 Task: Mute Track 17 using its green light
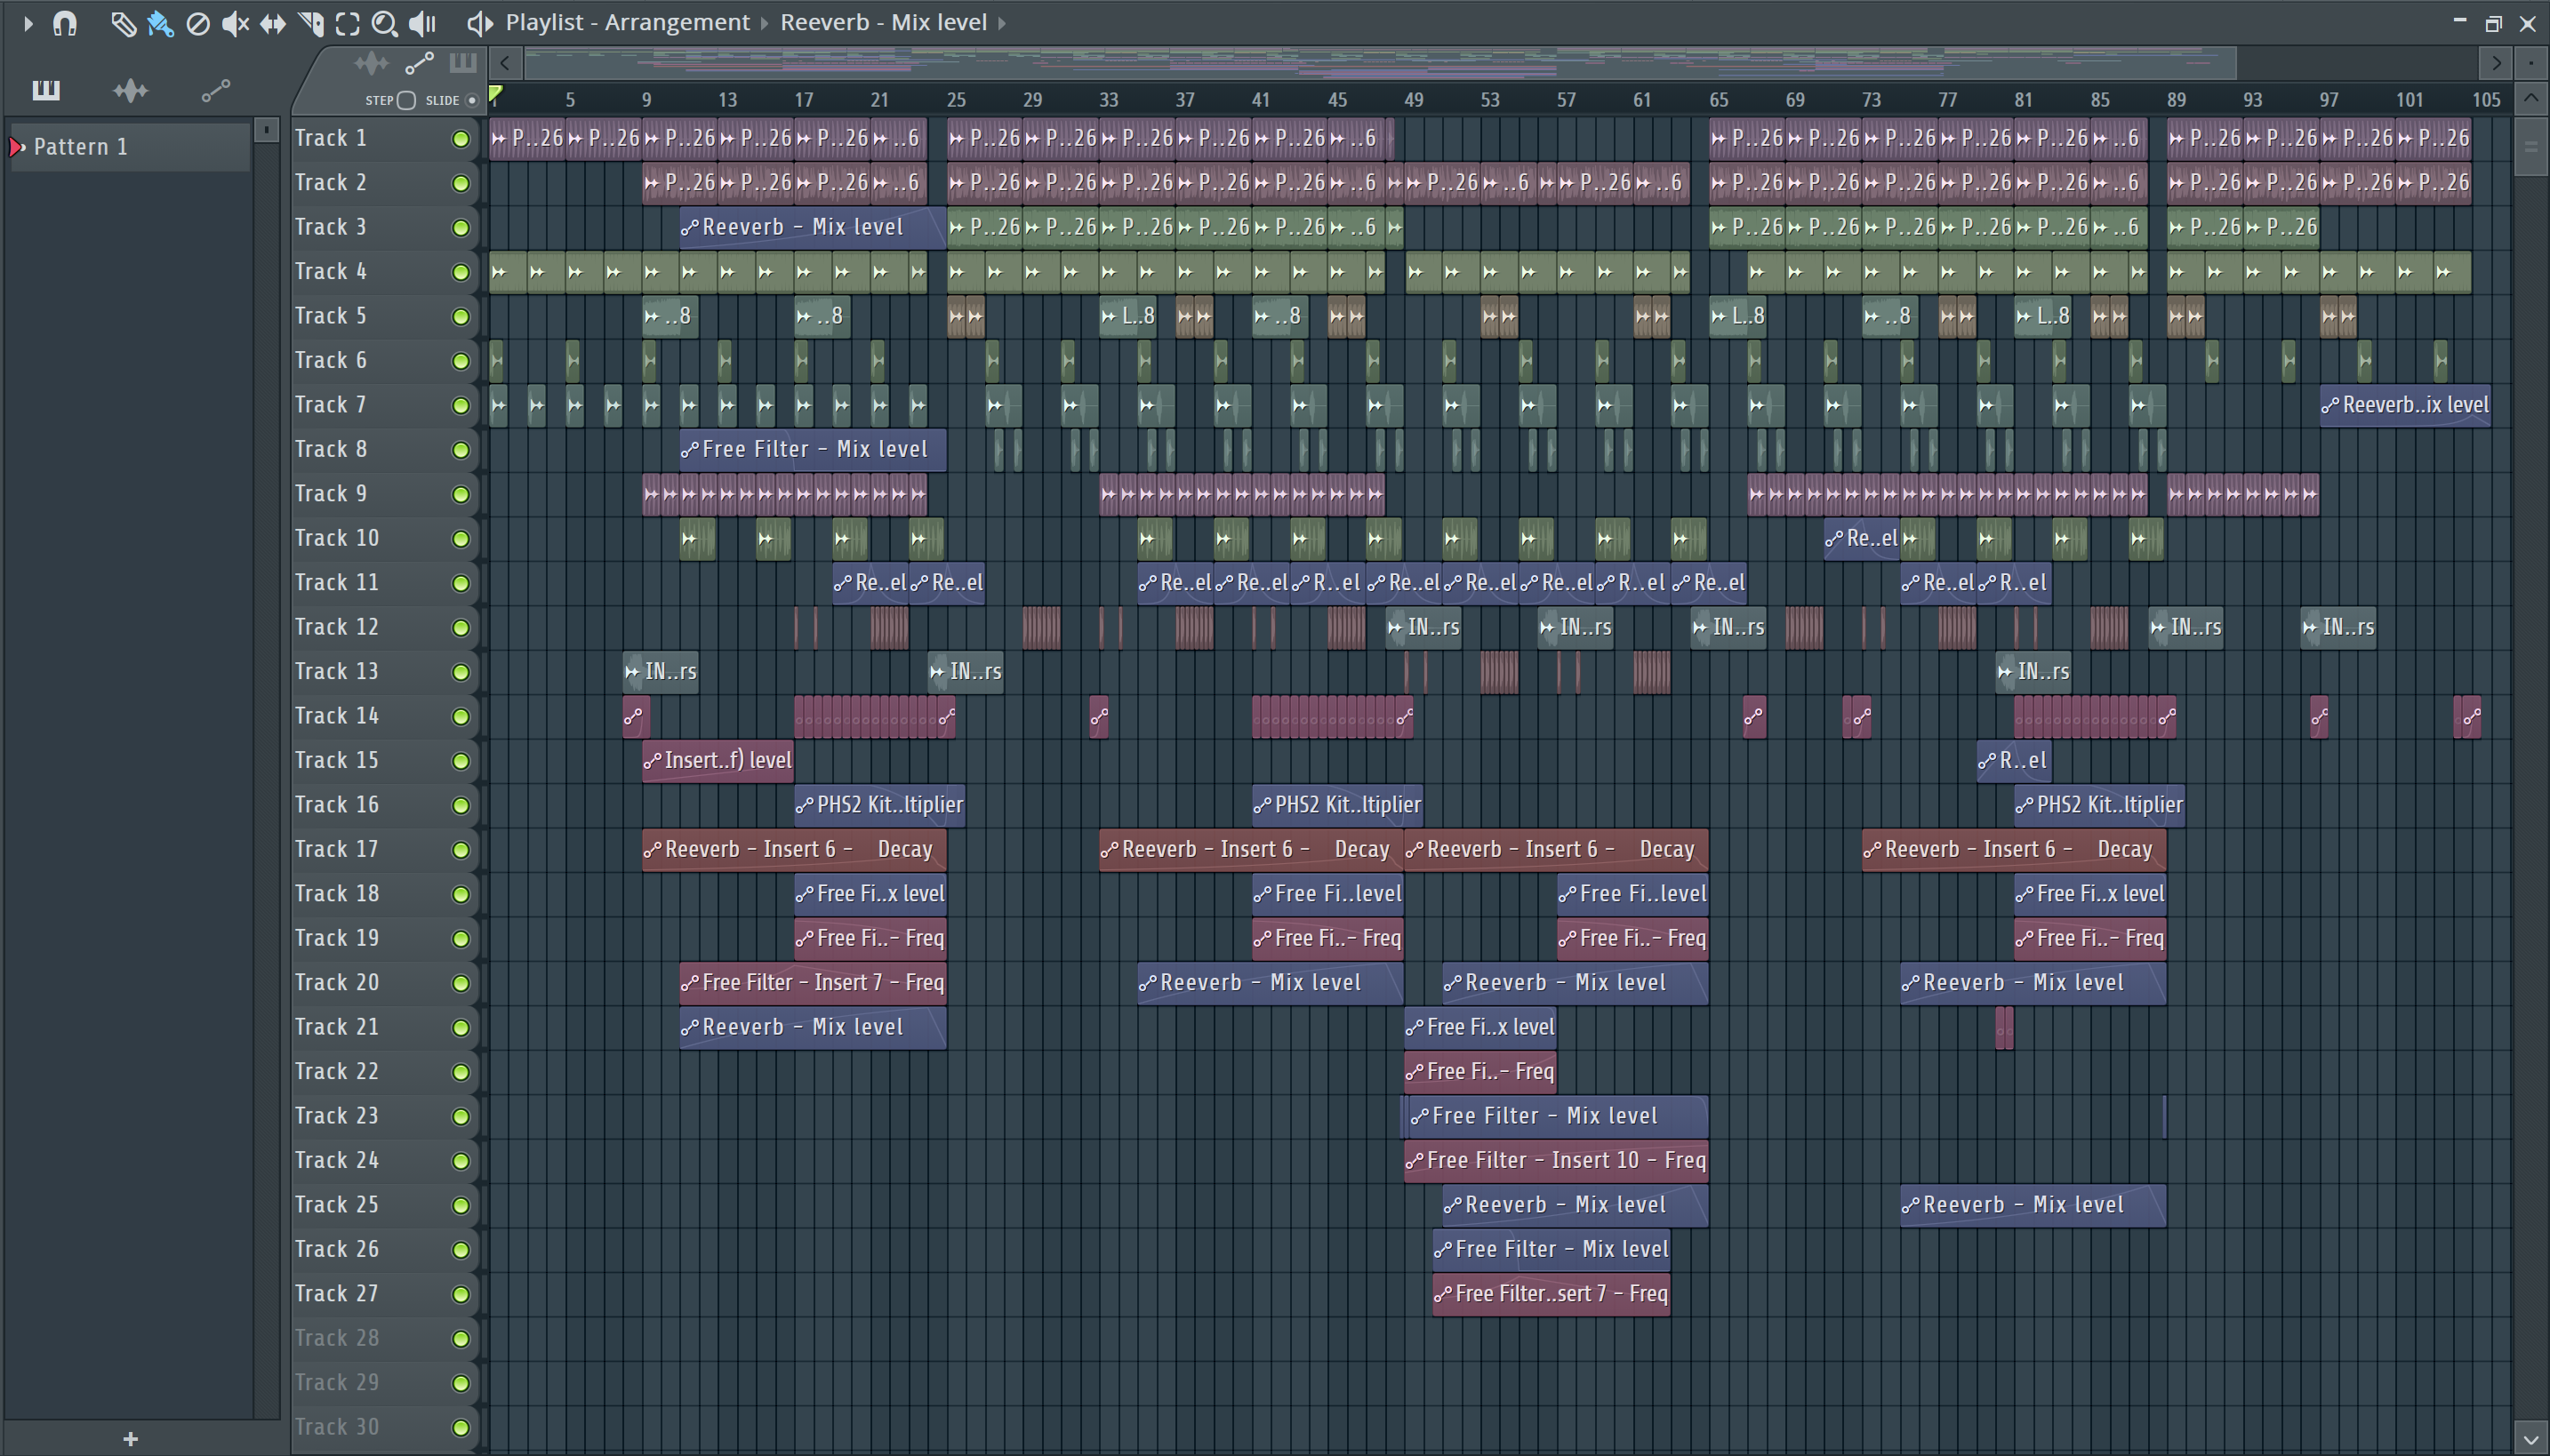tap(461, 850)
